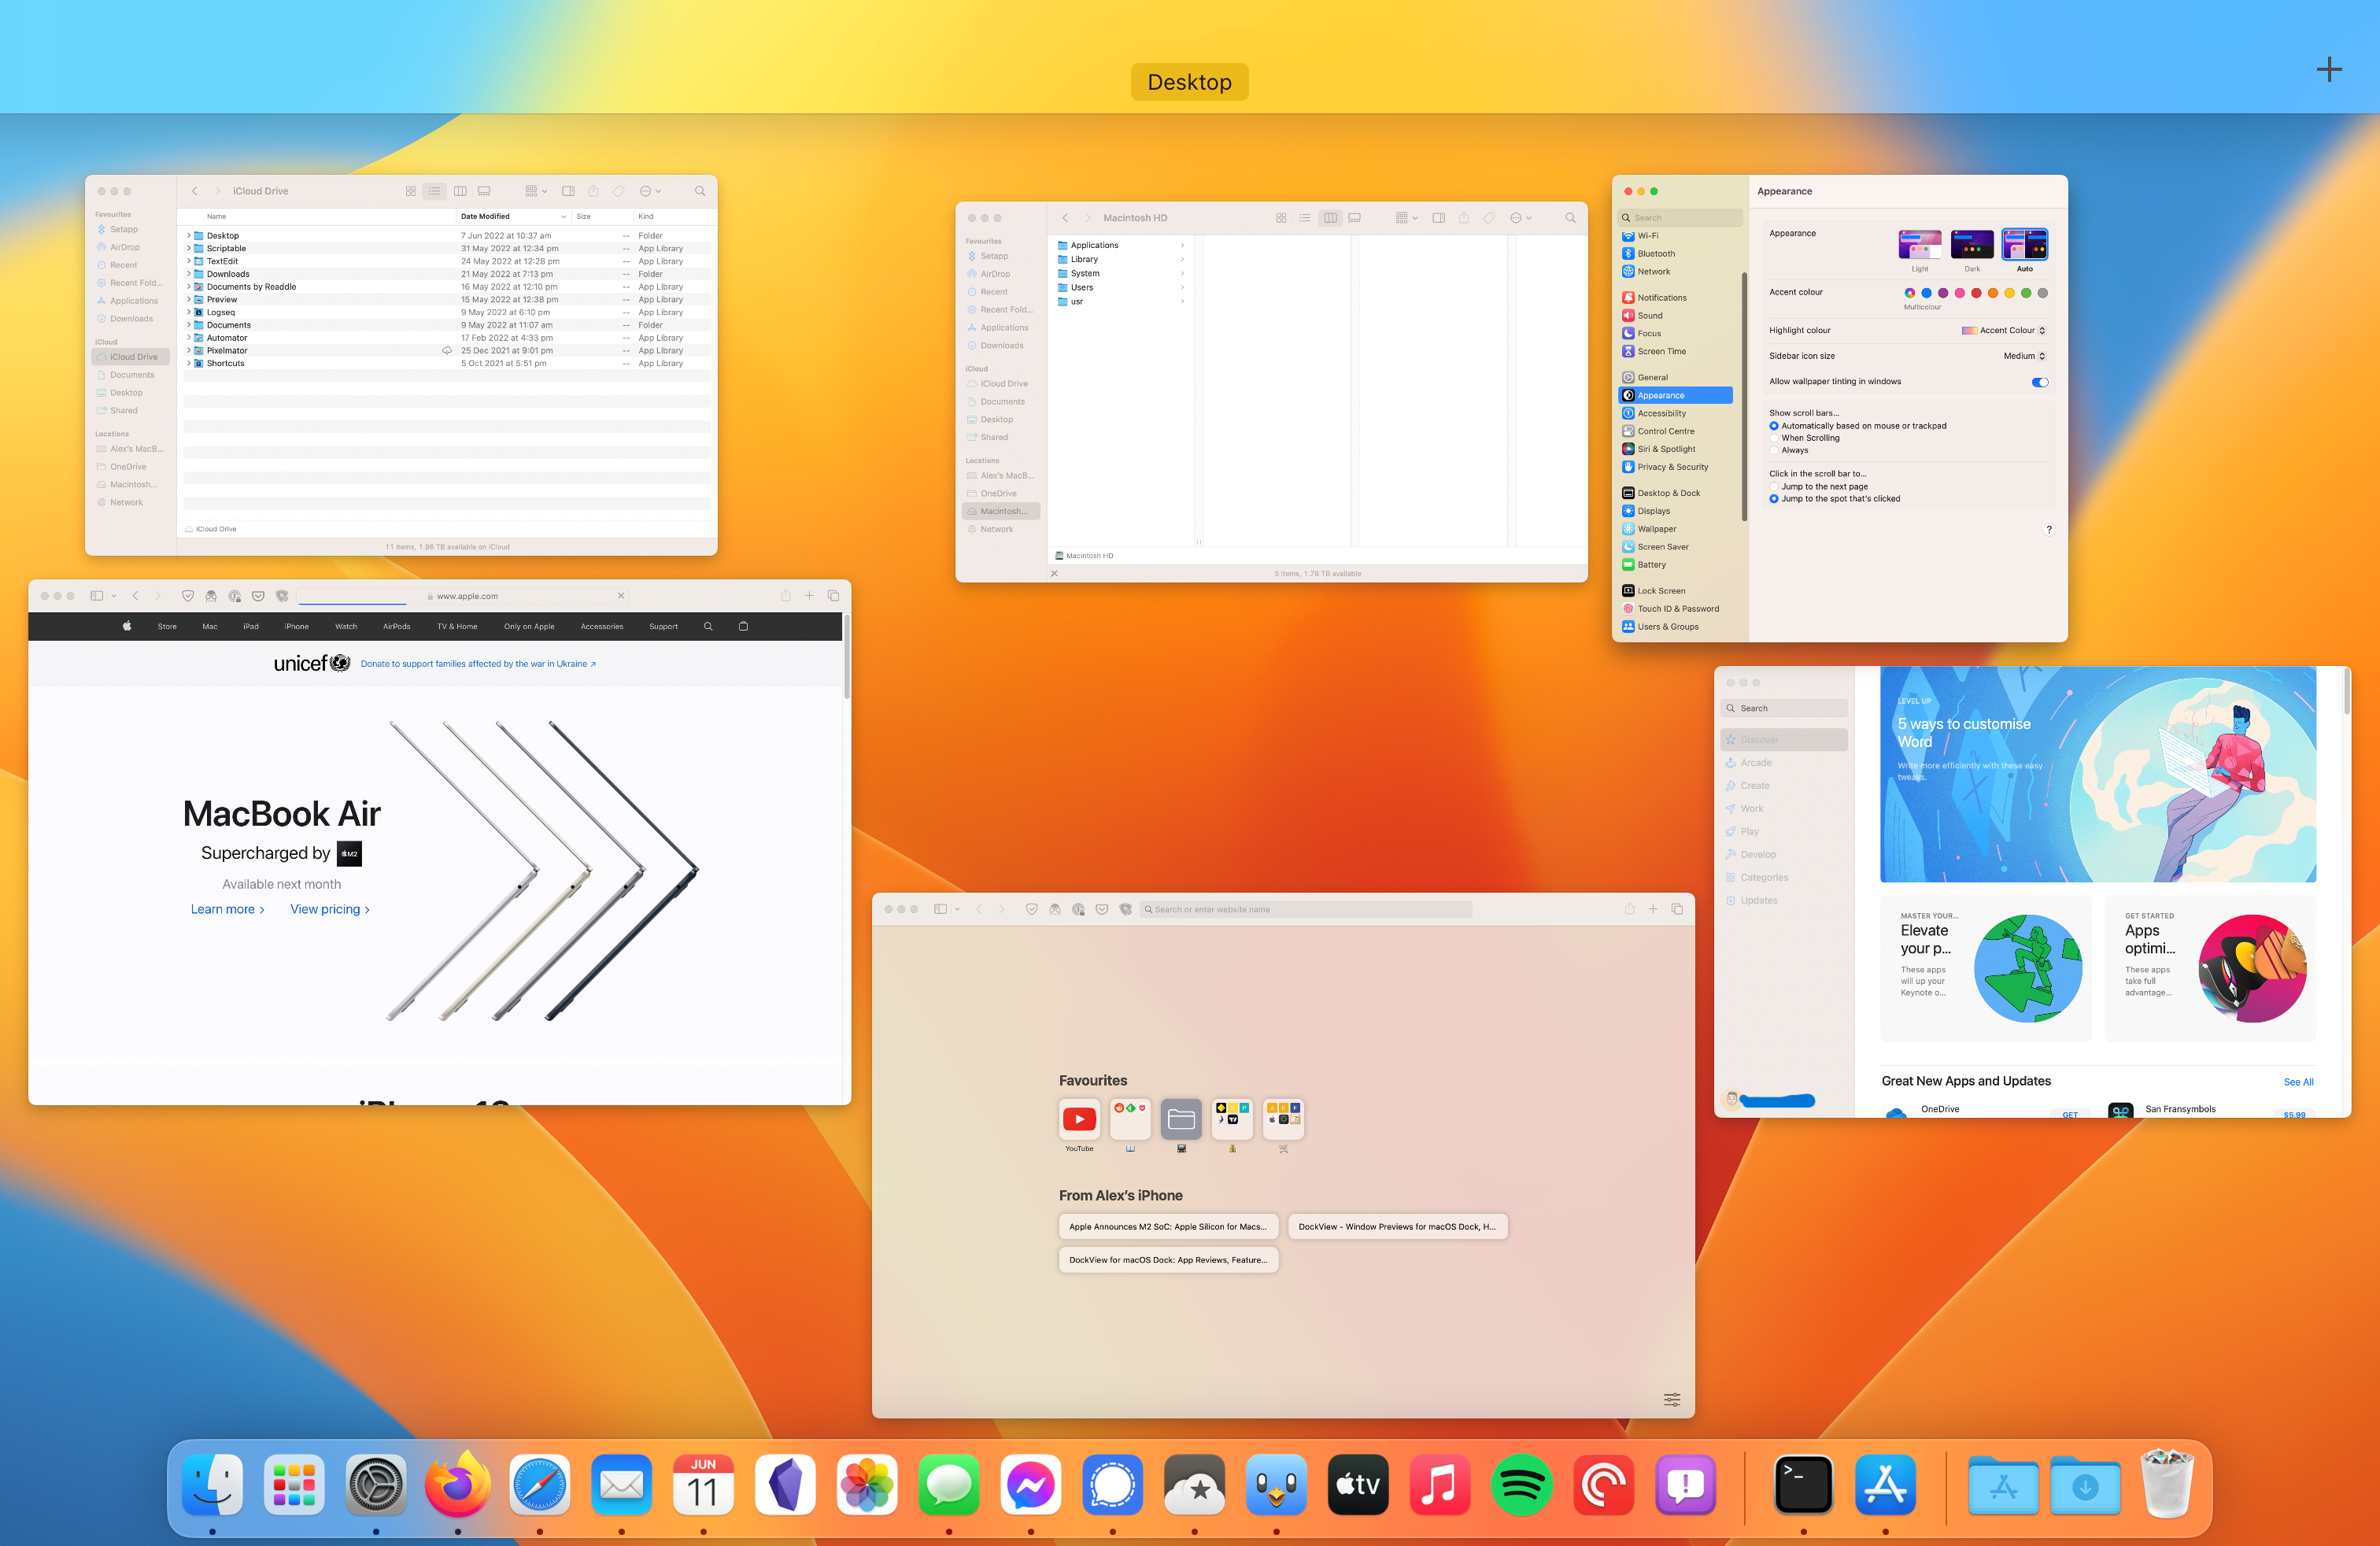
Task: Pick the purple accent colour swatch
Action: point(1943,293)
